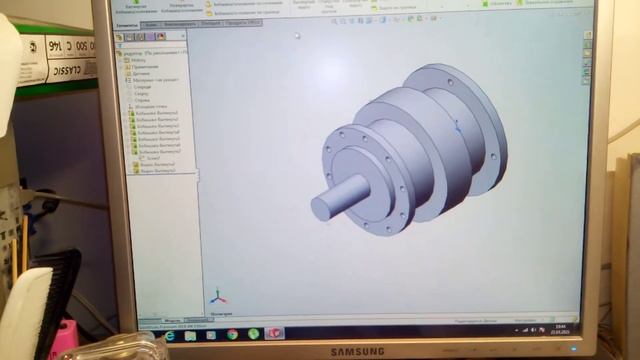Select the Материал item in the tree
Image resolution: width=640 pixels, height=360 pixels.
coord(152,80)
